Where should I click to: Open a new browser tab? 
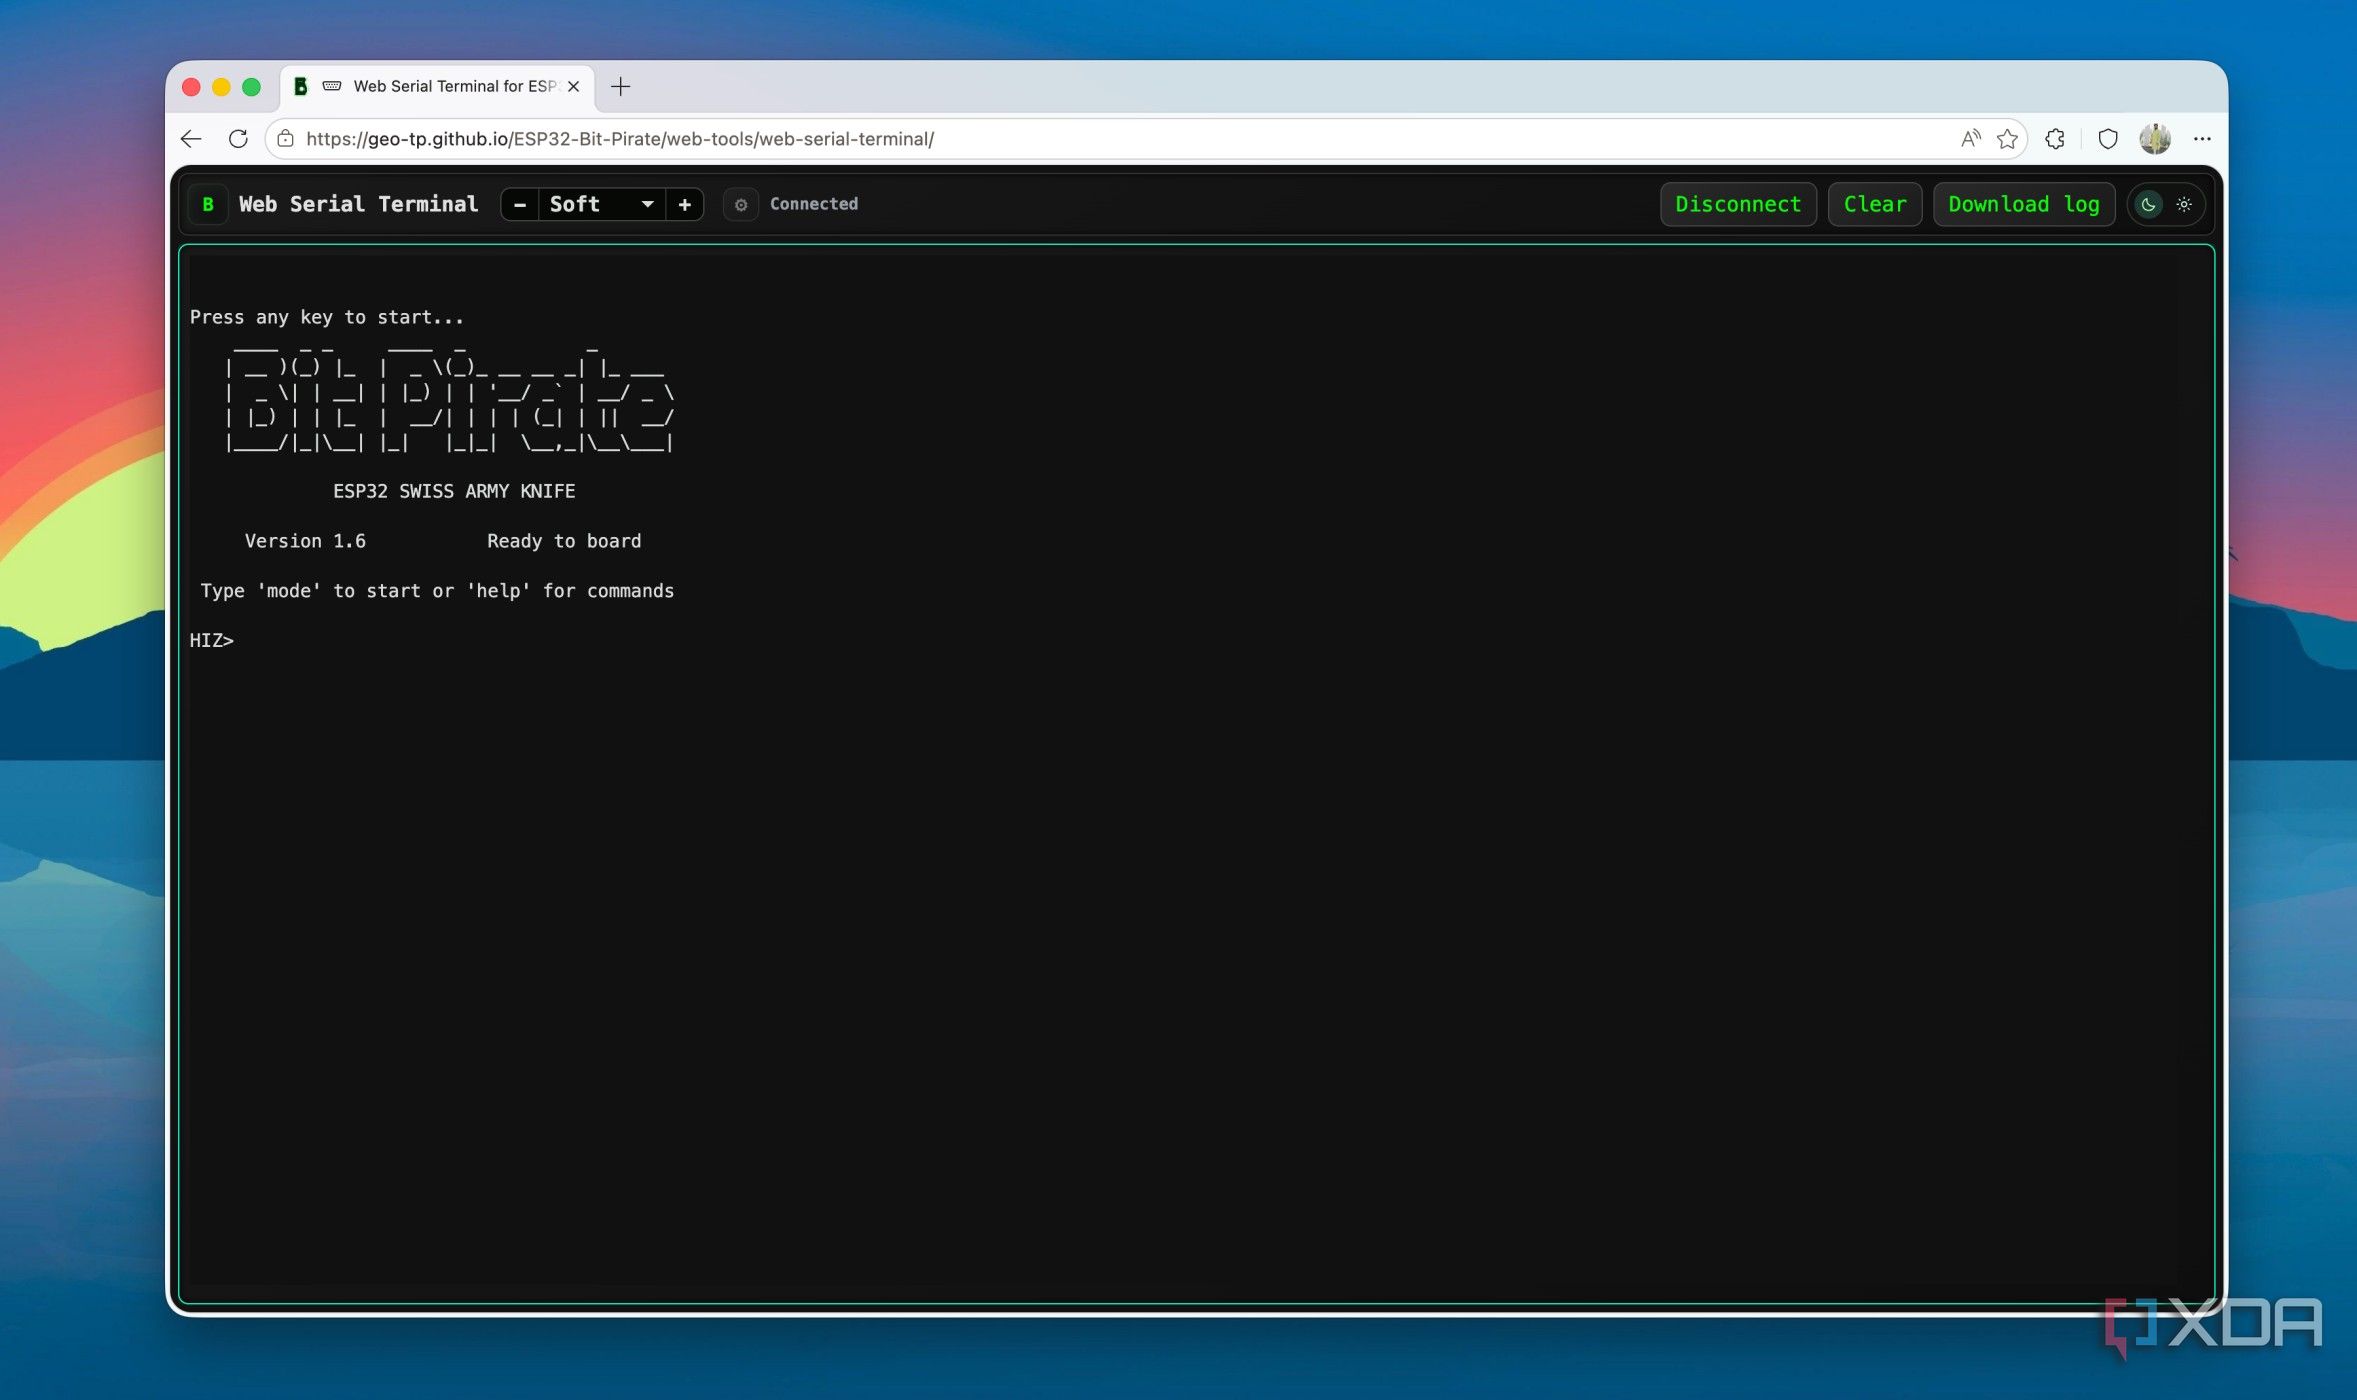coord(620,87)
